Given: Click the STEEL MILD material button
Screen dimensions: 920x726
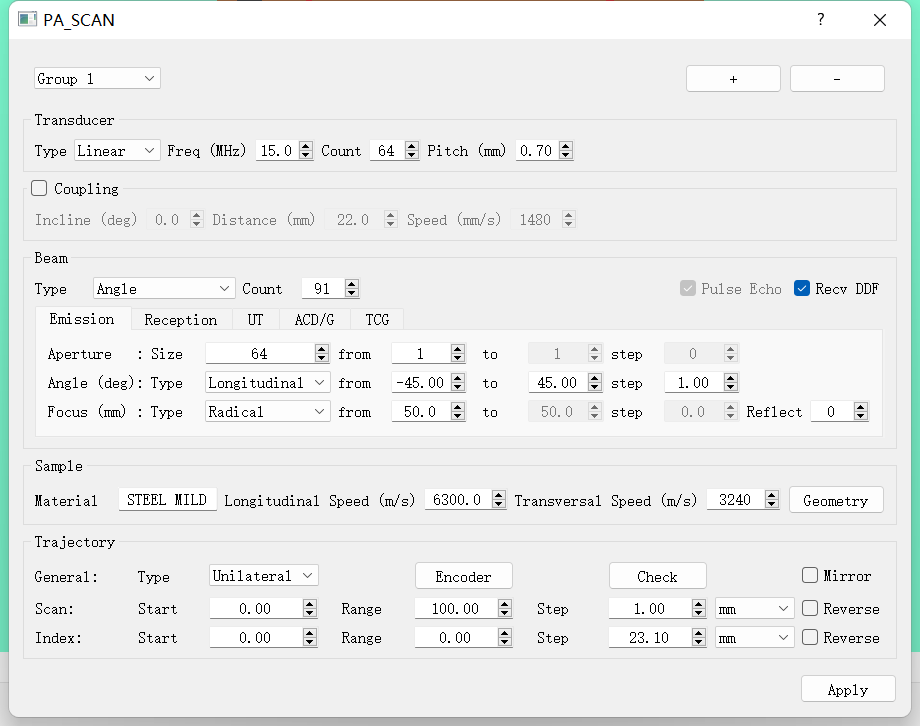Looking at the screenshot, I should pos(168,500).
